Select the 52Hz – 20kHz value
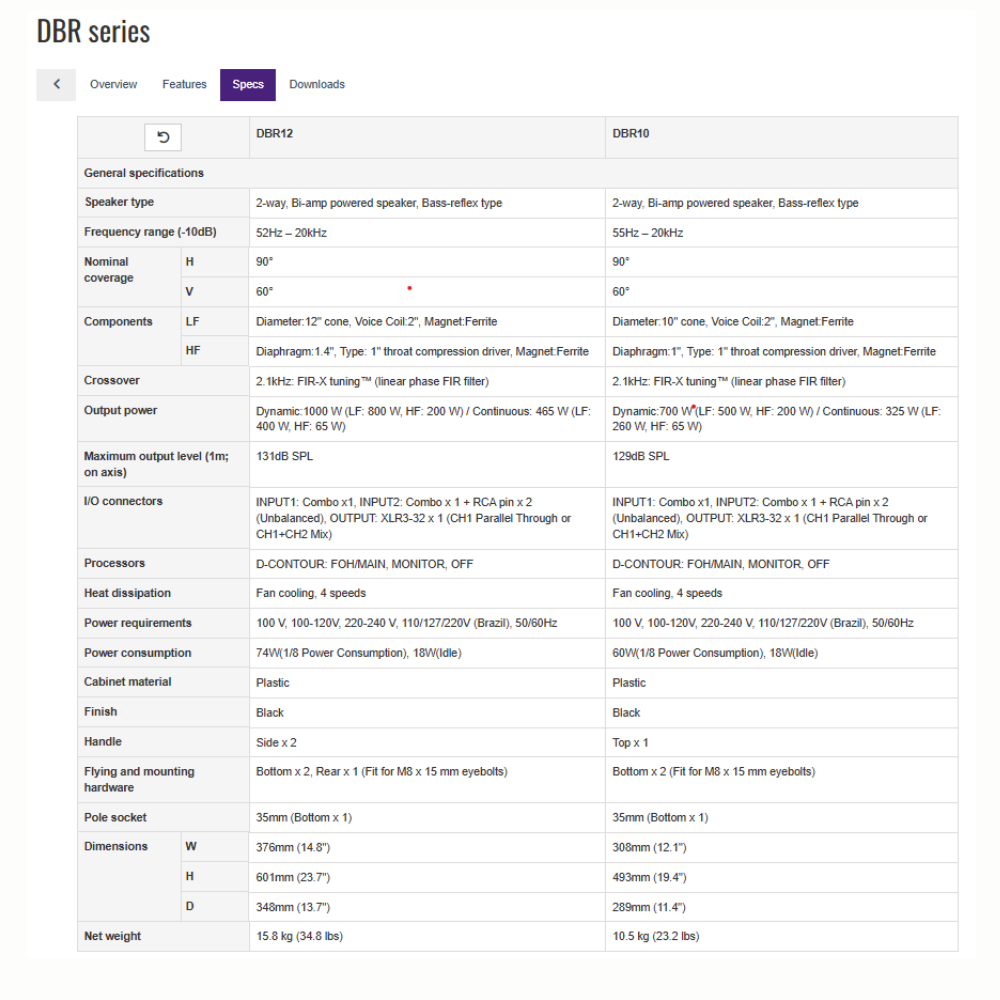The height and width of the screenshot is (1000, 1000). 291,233
